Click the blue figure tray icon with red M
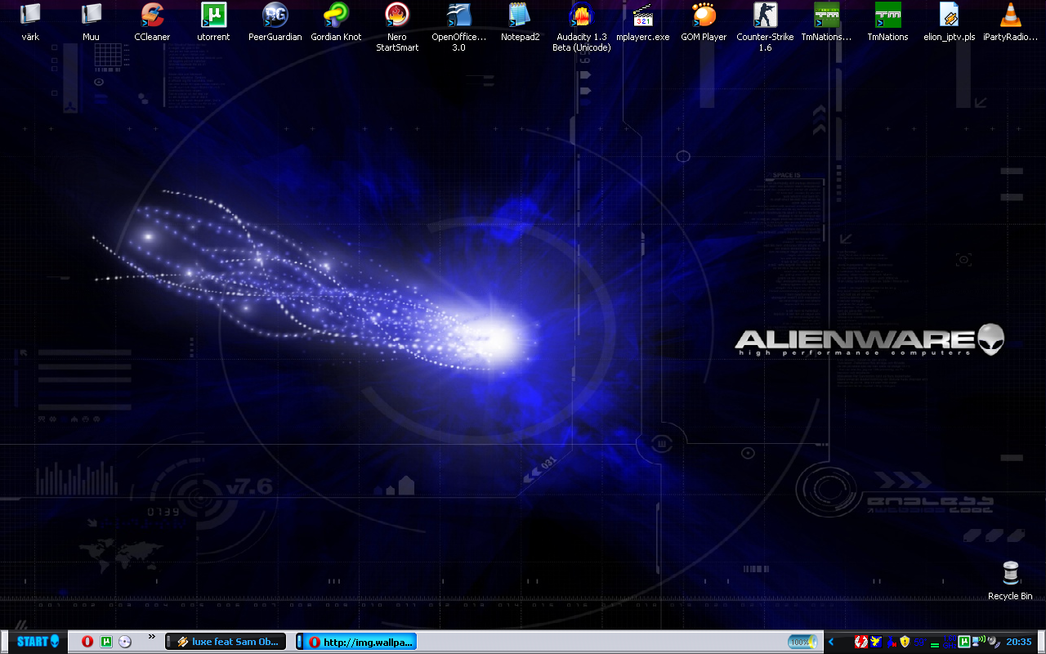 pos(891,643)
